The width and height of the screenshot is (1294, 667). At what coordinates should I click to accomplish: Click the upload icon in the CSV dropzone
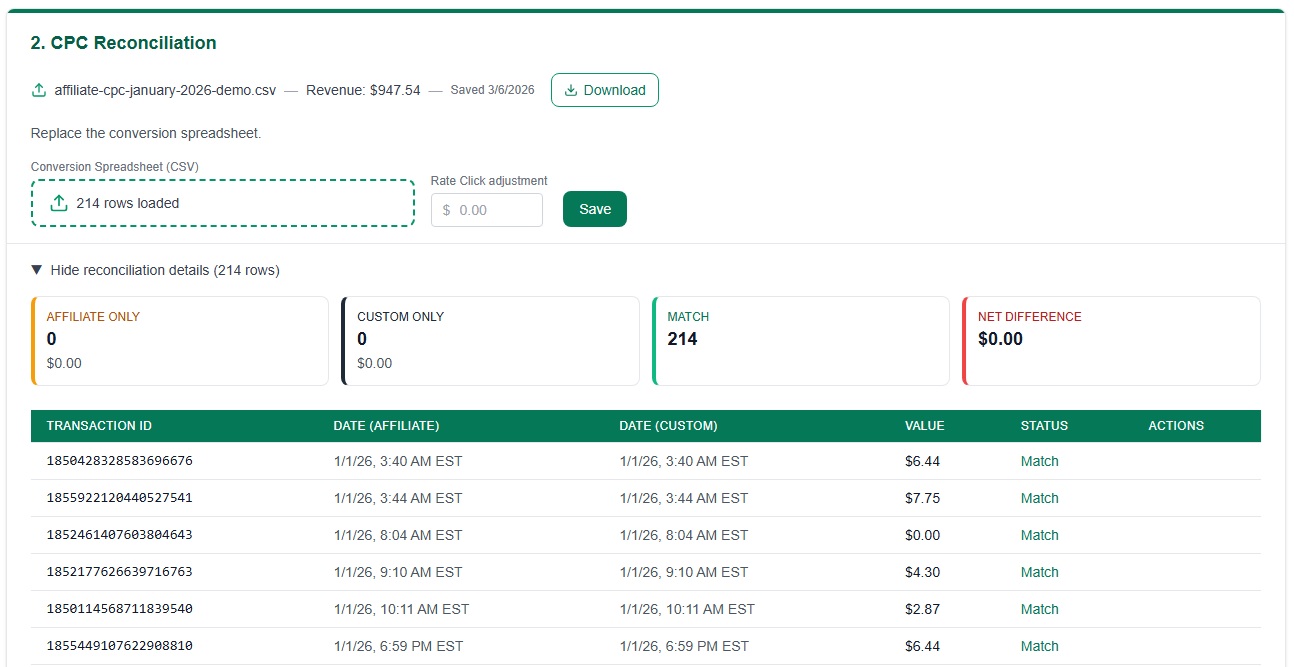pyautogui.click(x=59, y=203)
